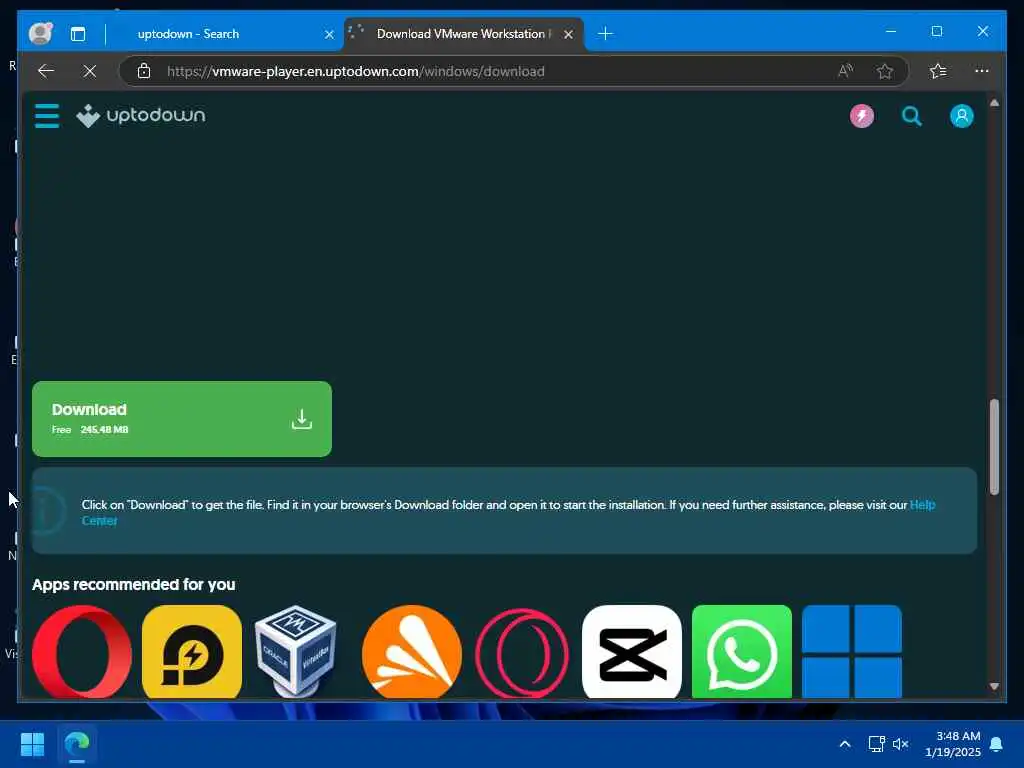
Task: Click the scrollbar down arrow
Action: pos(994,686)
